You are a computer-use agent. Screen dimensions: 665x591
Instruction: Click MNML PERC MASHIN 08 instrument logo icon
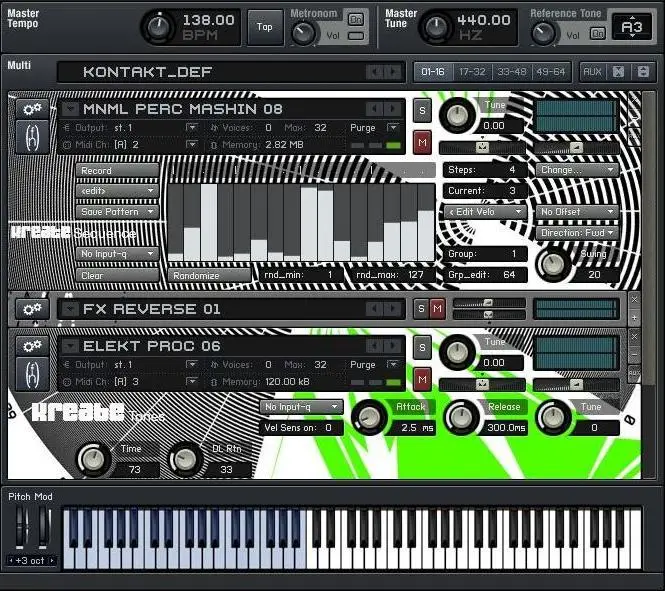[32, 137]
